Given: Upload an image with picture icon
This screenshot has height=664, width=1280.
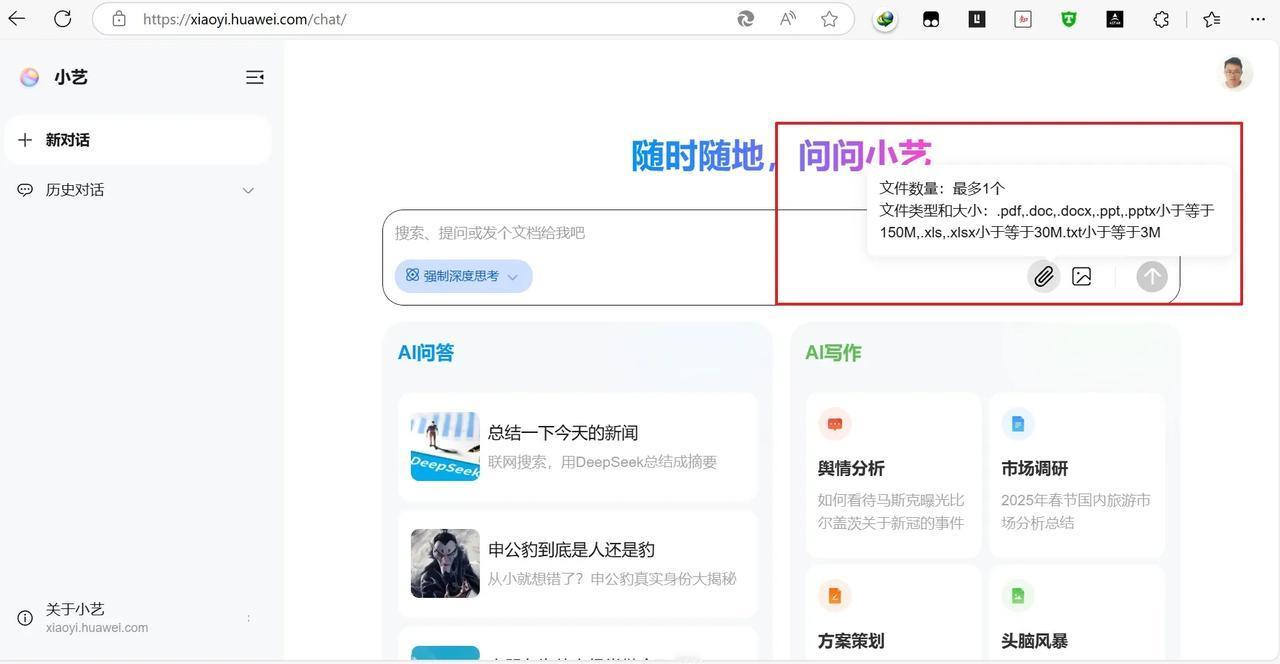Looking at the screenshot, I should point(1081,276).
